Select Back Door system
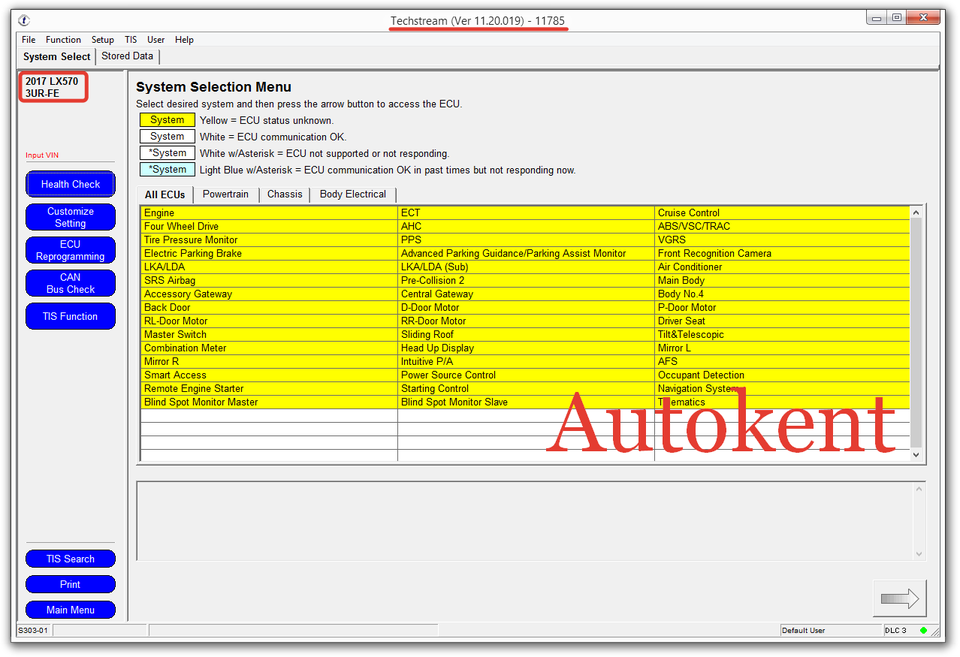The image size is (960, 657). click(269, 307)
